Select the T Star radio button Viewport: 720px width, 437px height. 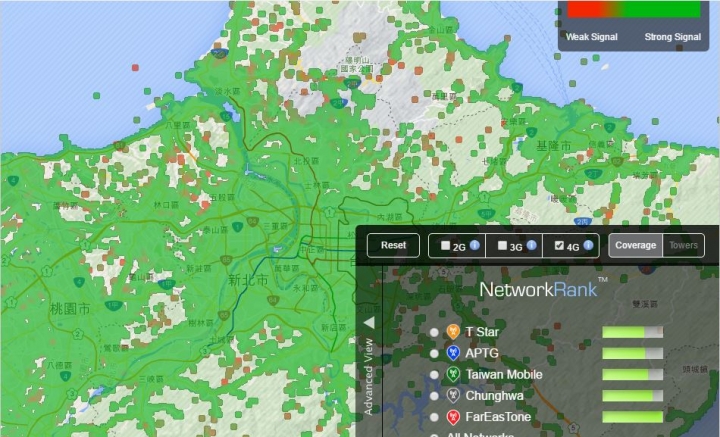[x=434, y=332]
